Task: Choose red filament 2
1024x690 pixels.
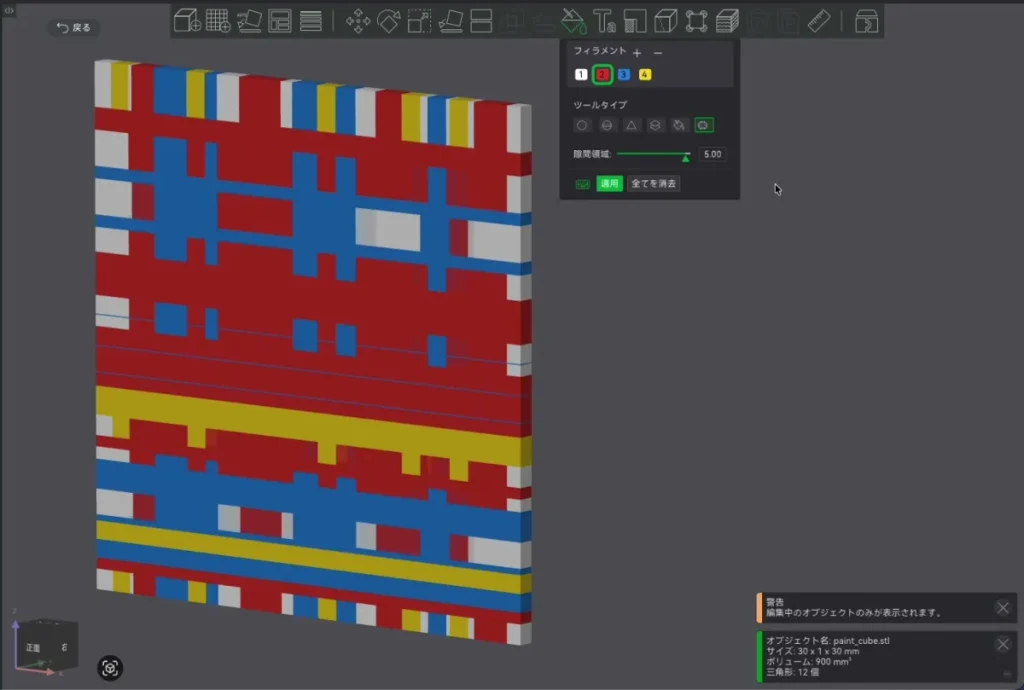Action: coord(602,74)
